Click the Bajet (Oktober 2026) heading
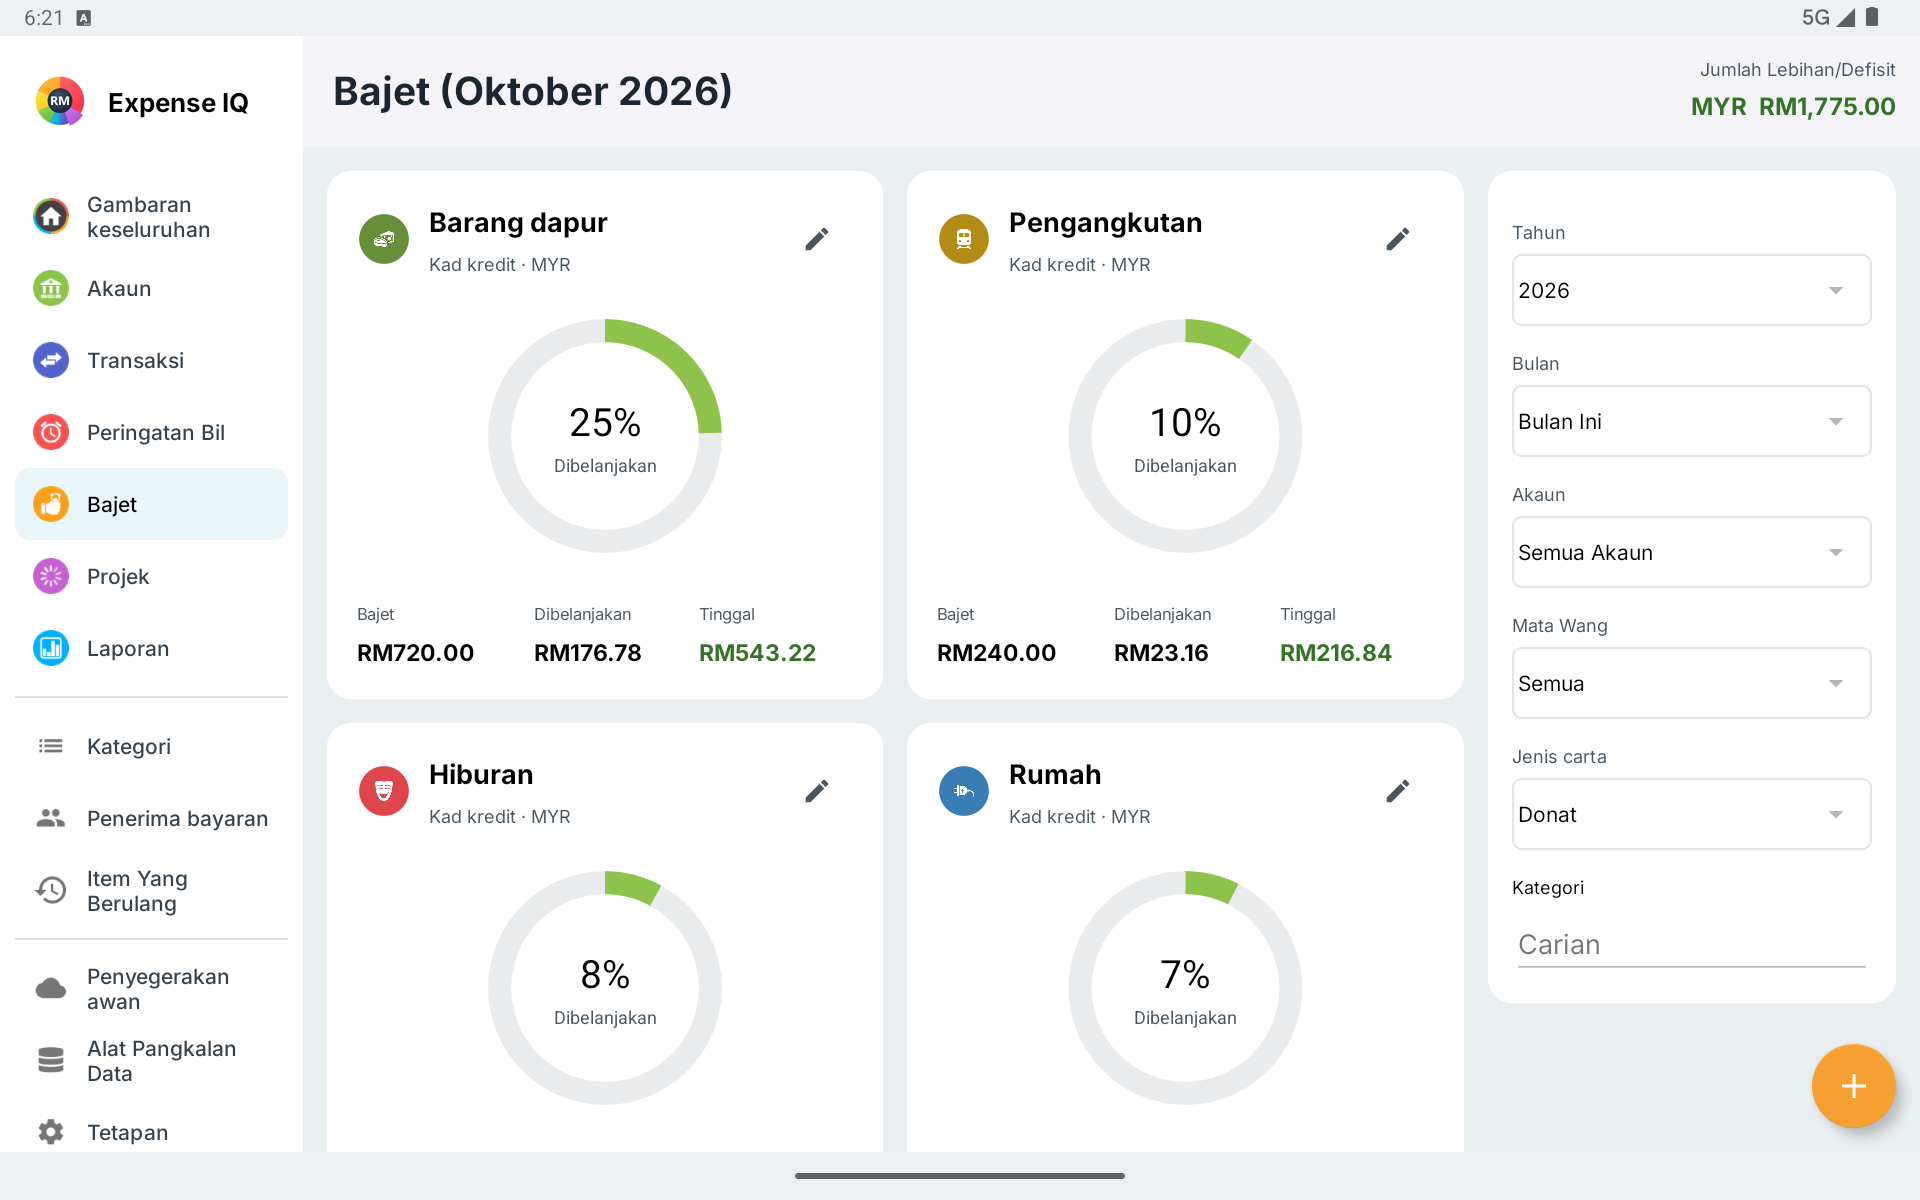 click(x=533, y=91)
